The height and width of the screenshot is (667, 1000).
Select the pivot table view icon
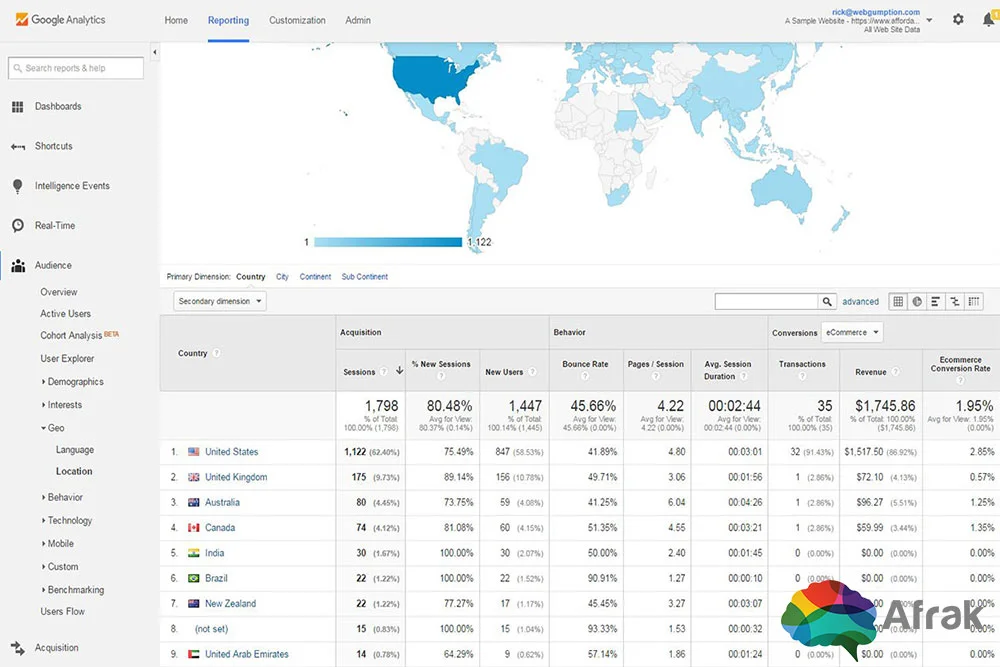(974, 302)
